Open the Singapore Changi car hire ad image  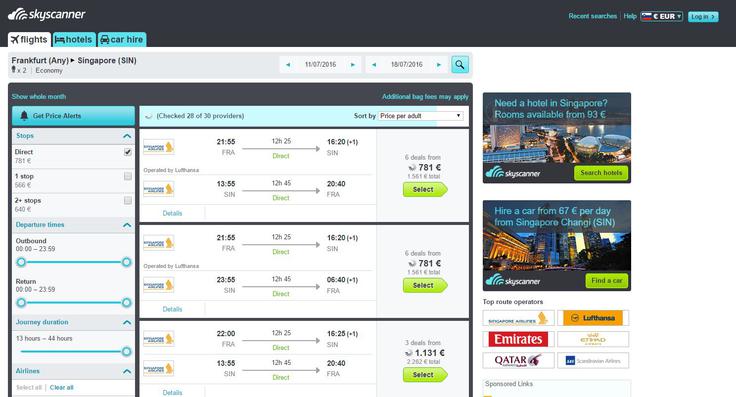557,245
